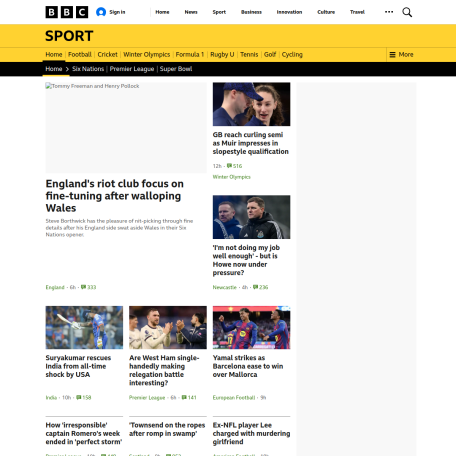Select Winter Olympics in sport navigation
This screenshot has width=456, height=456.
click(147, 54)
